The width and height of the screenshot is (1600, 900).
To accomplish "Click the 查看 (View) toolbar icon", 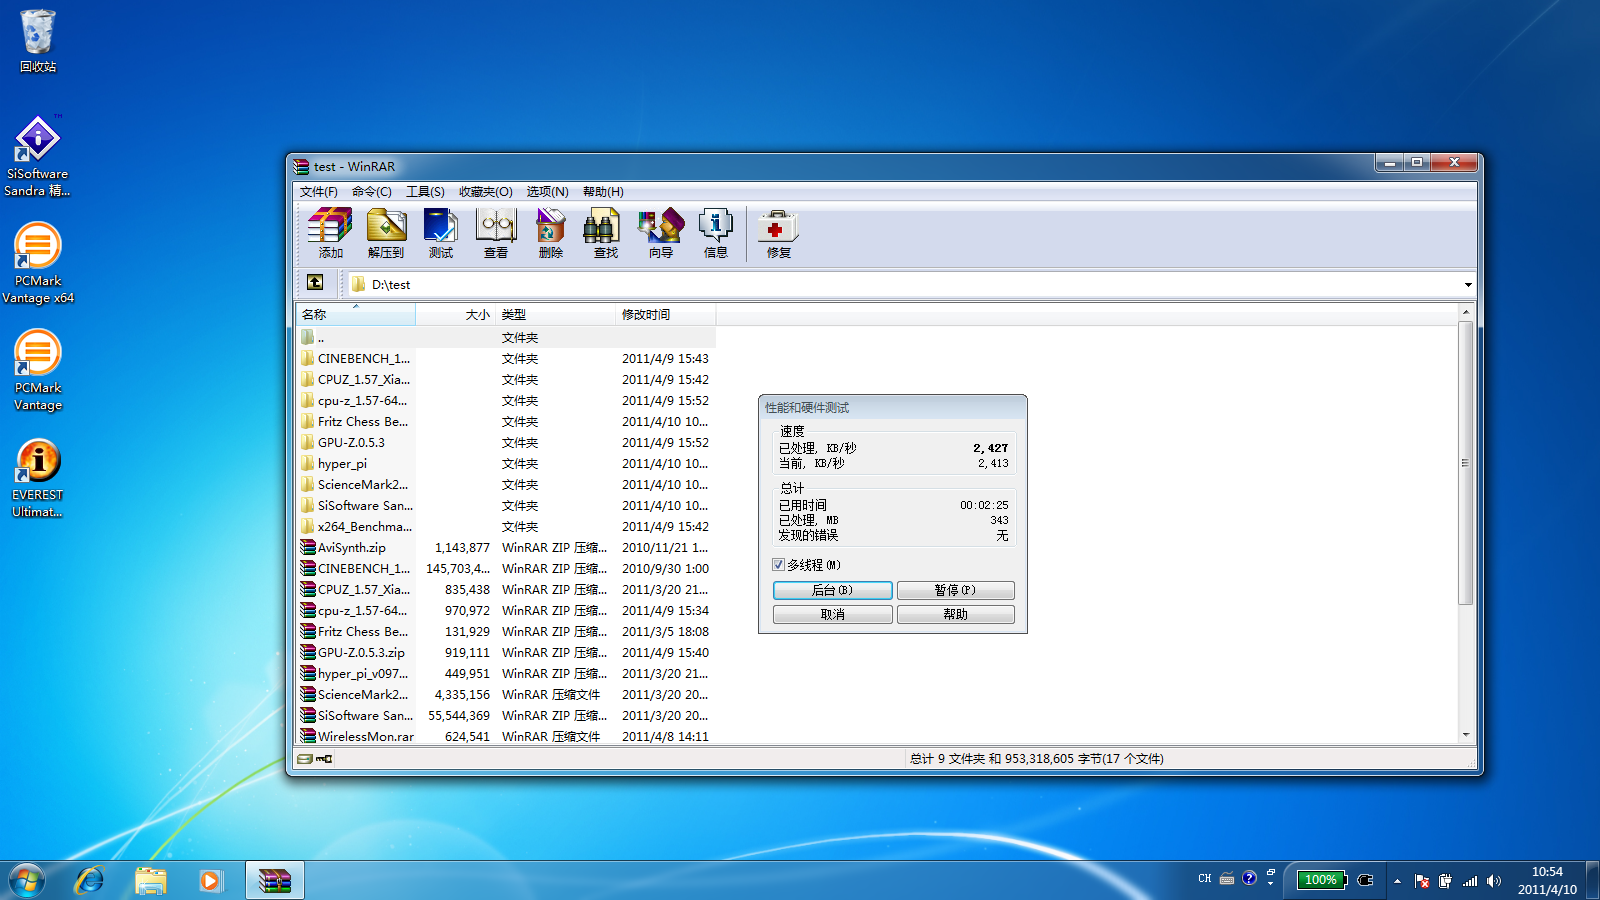I will click(496, 233).
